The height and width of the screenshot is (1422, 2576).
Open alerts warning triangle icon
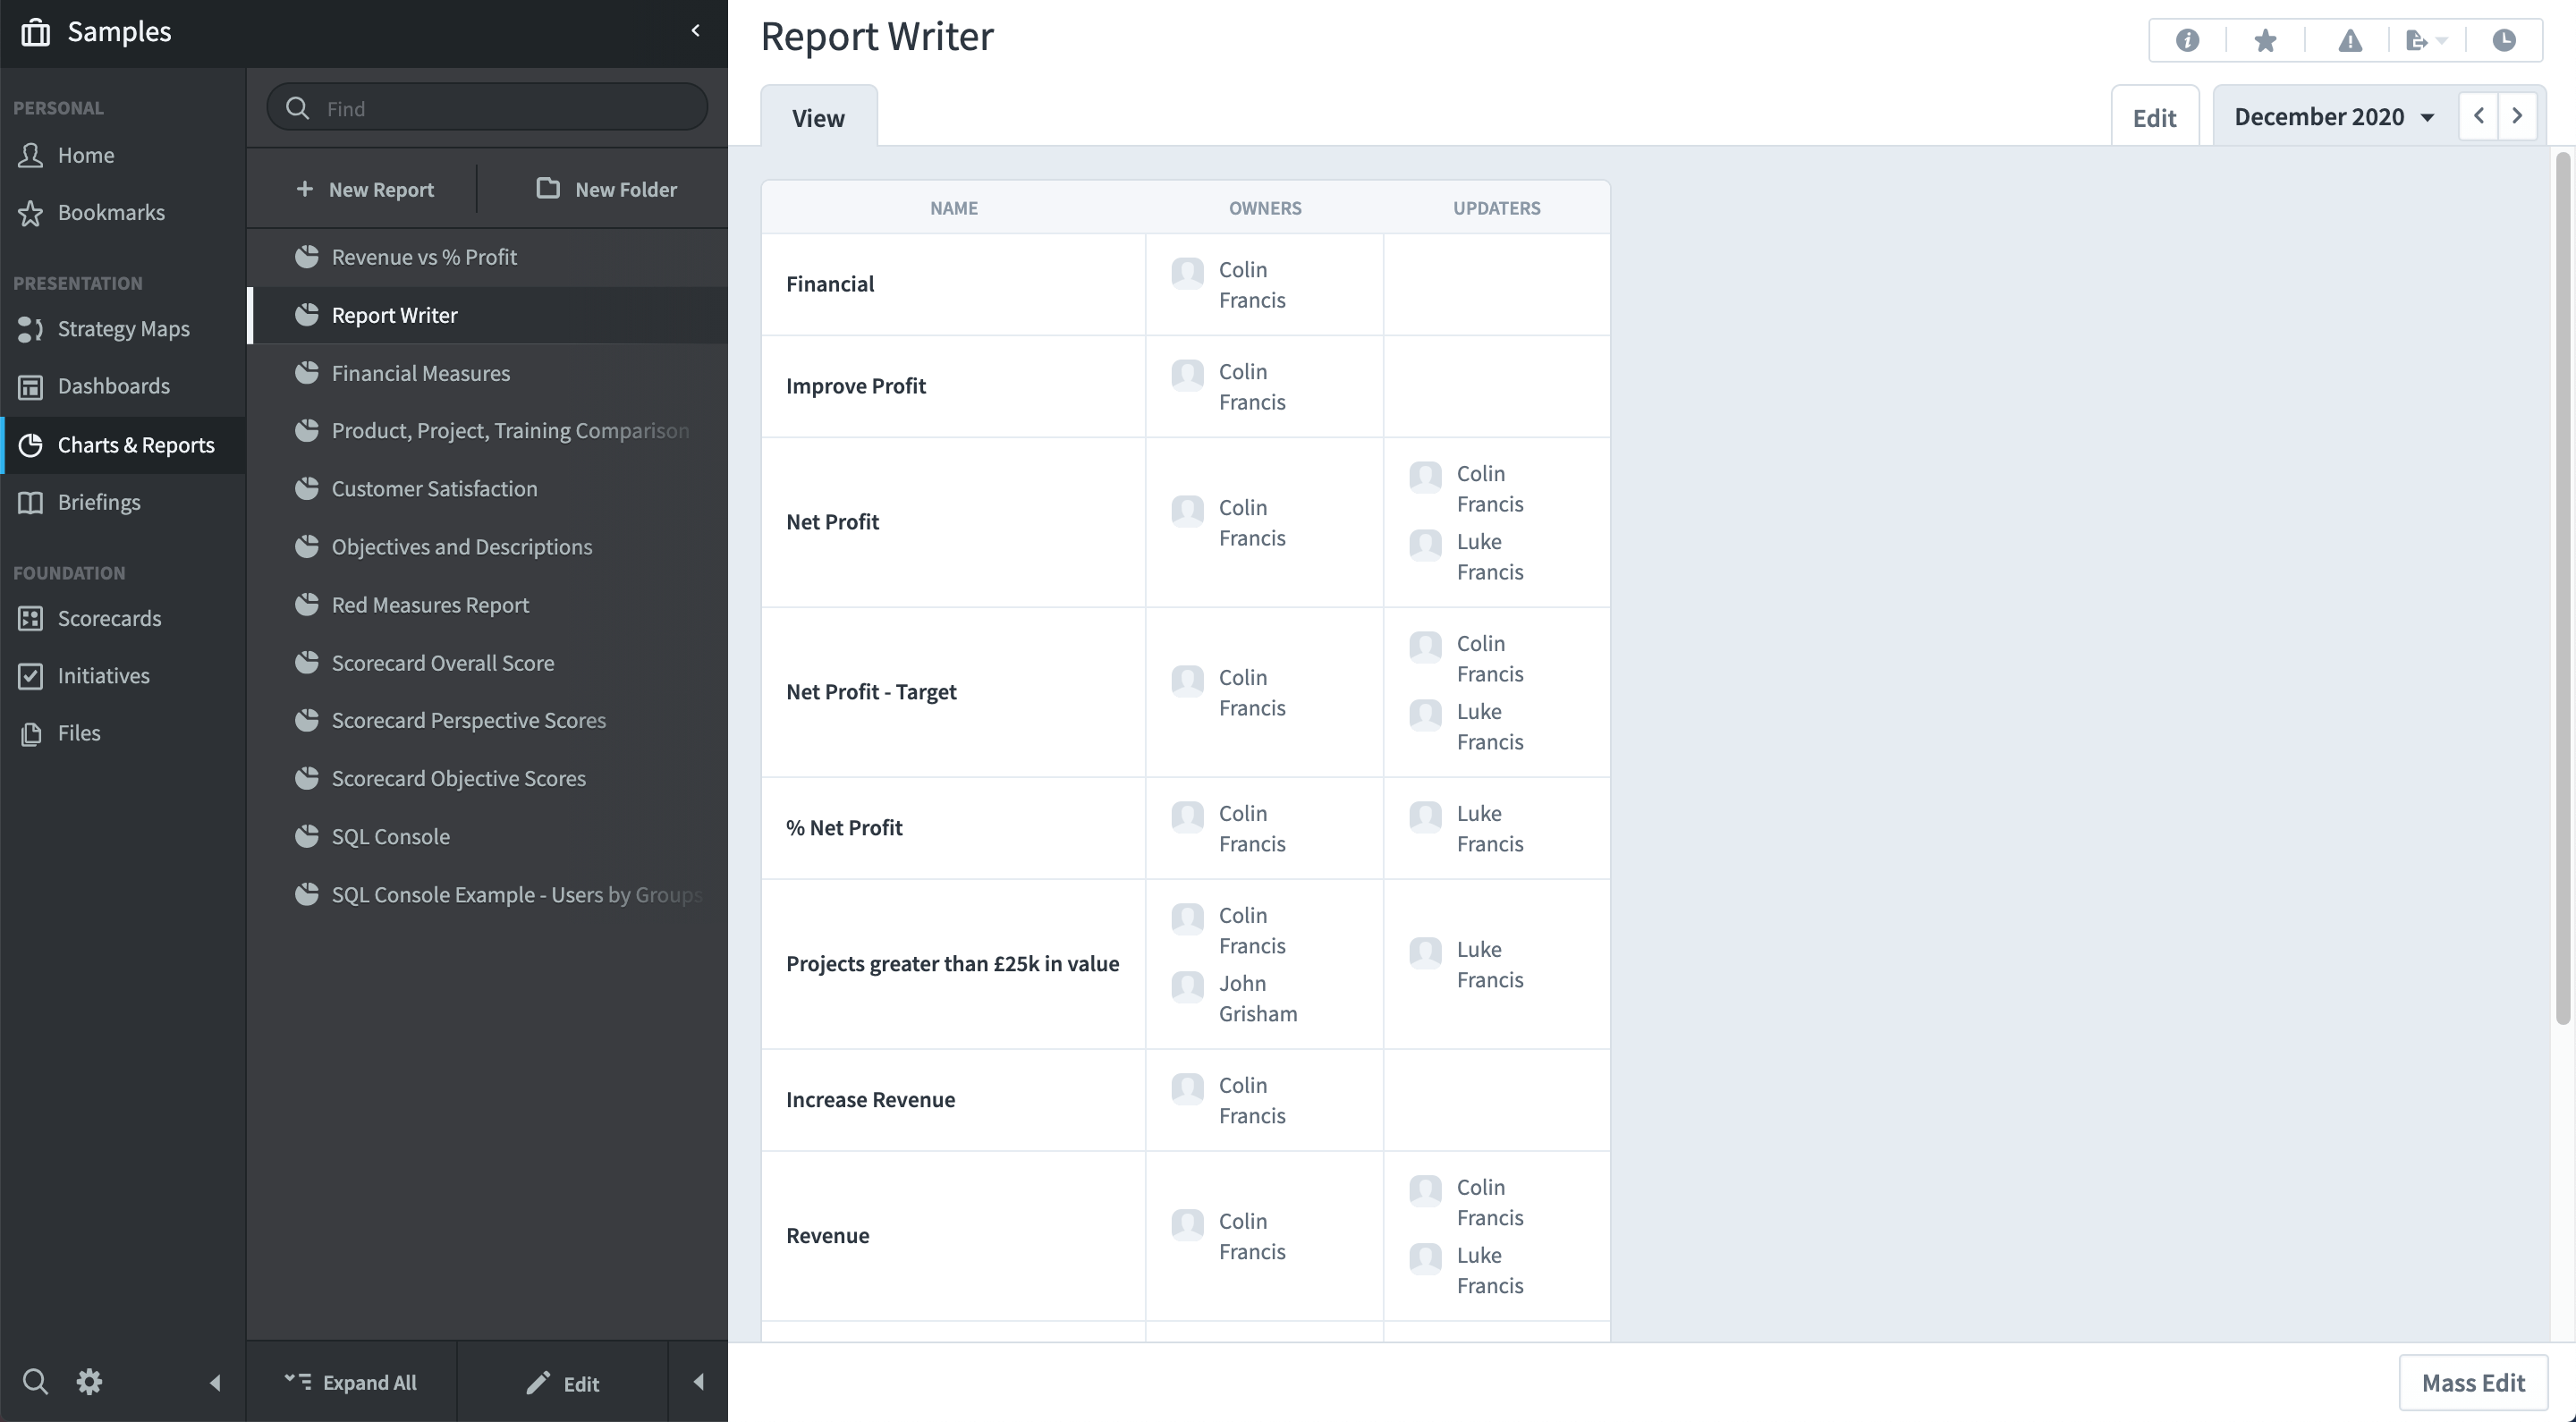point(2350,40)
